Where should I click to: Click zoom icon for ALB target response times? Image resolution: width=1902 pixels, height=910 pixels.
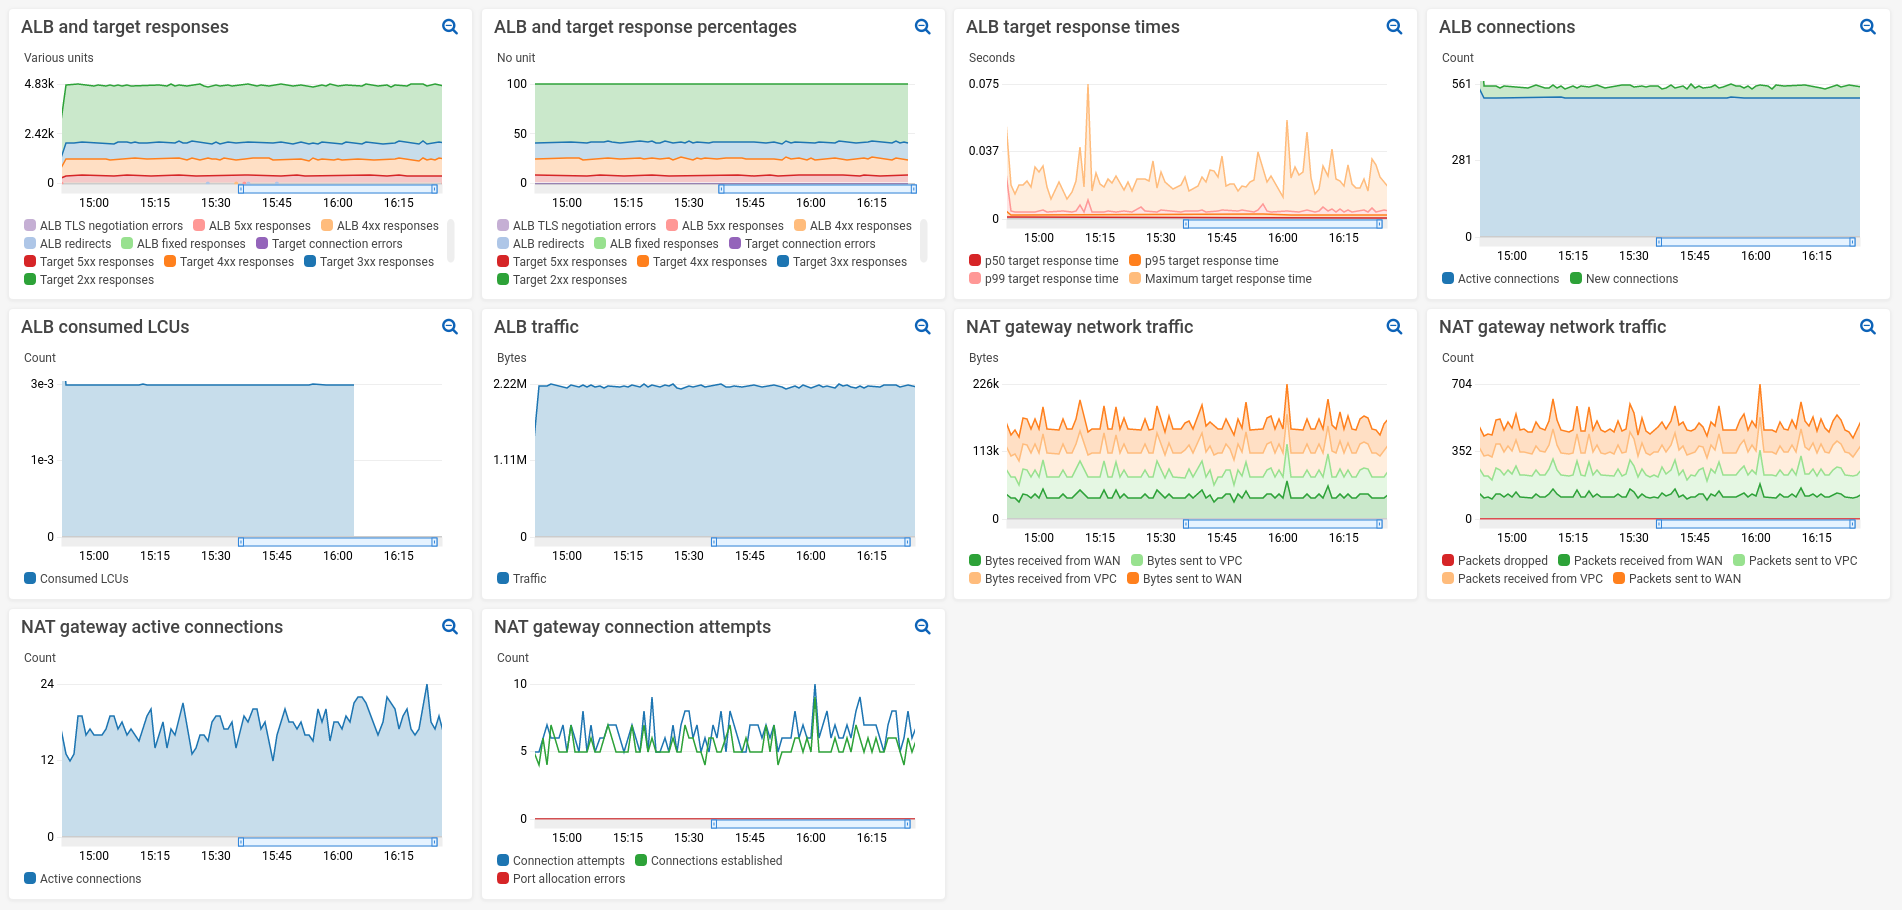coord(1395,27)
